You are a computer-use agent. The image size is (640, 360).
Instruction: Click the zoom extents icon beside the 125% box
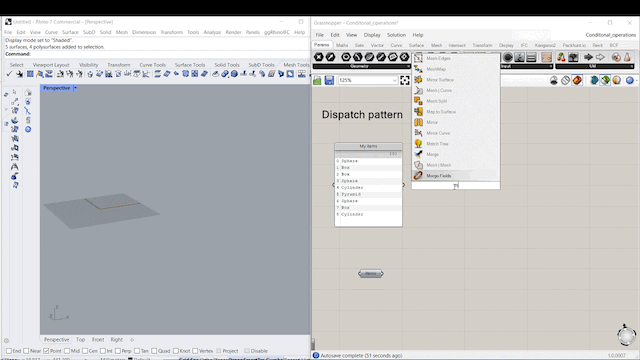click(x=404, y=80)
